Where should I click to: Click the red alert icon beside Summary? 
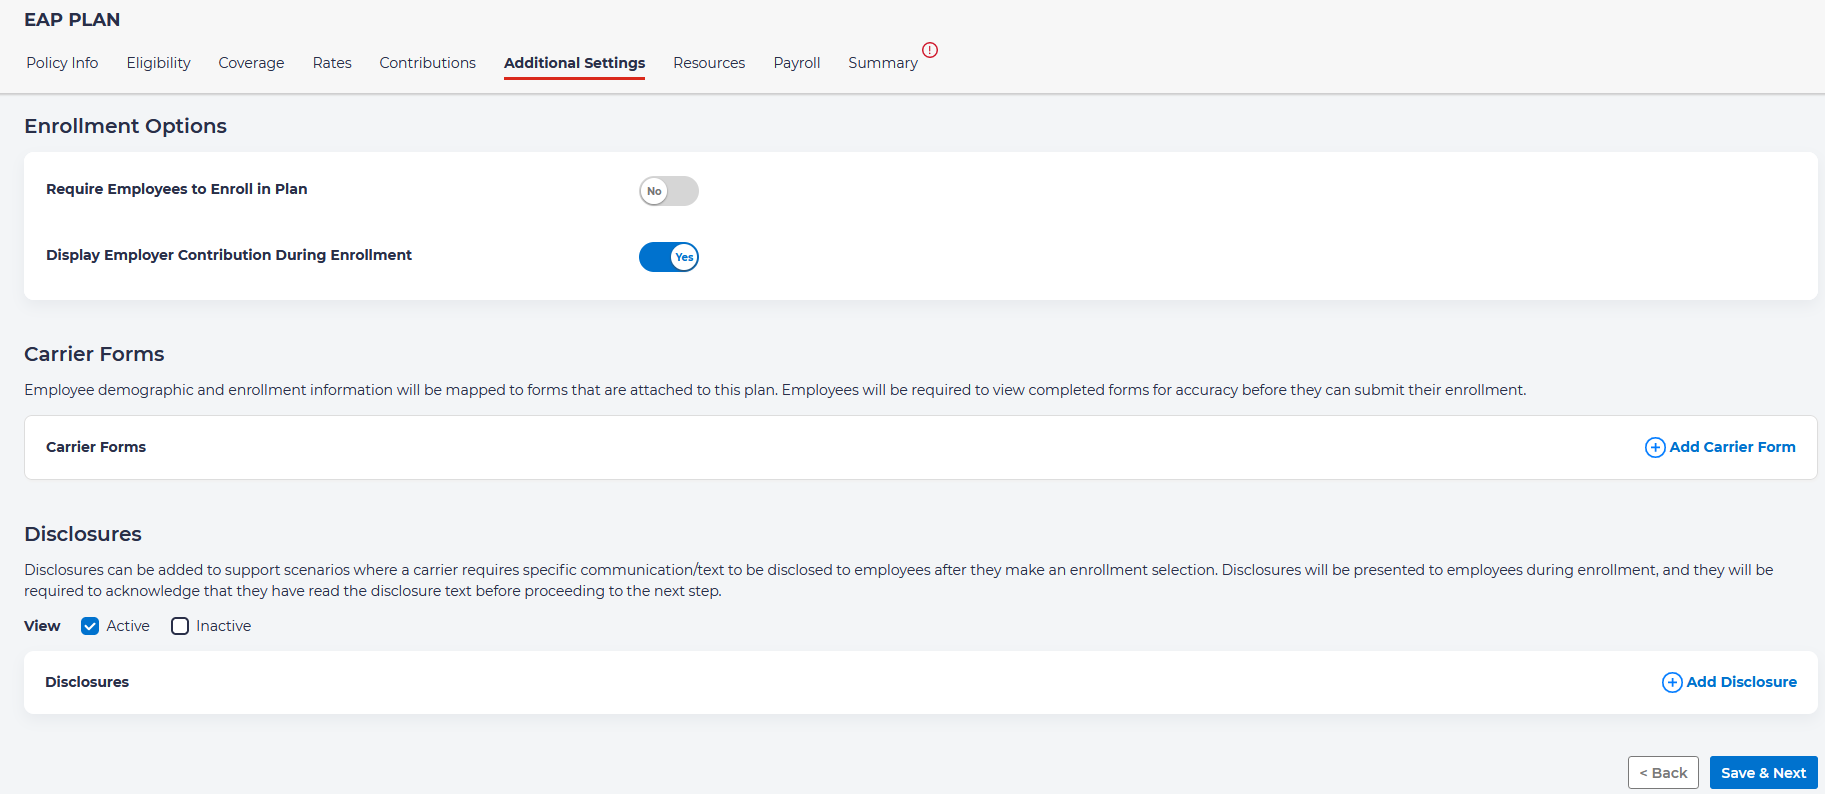930,50
